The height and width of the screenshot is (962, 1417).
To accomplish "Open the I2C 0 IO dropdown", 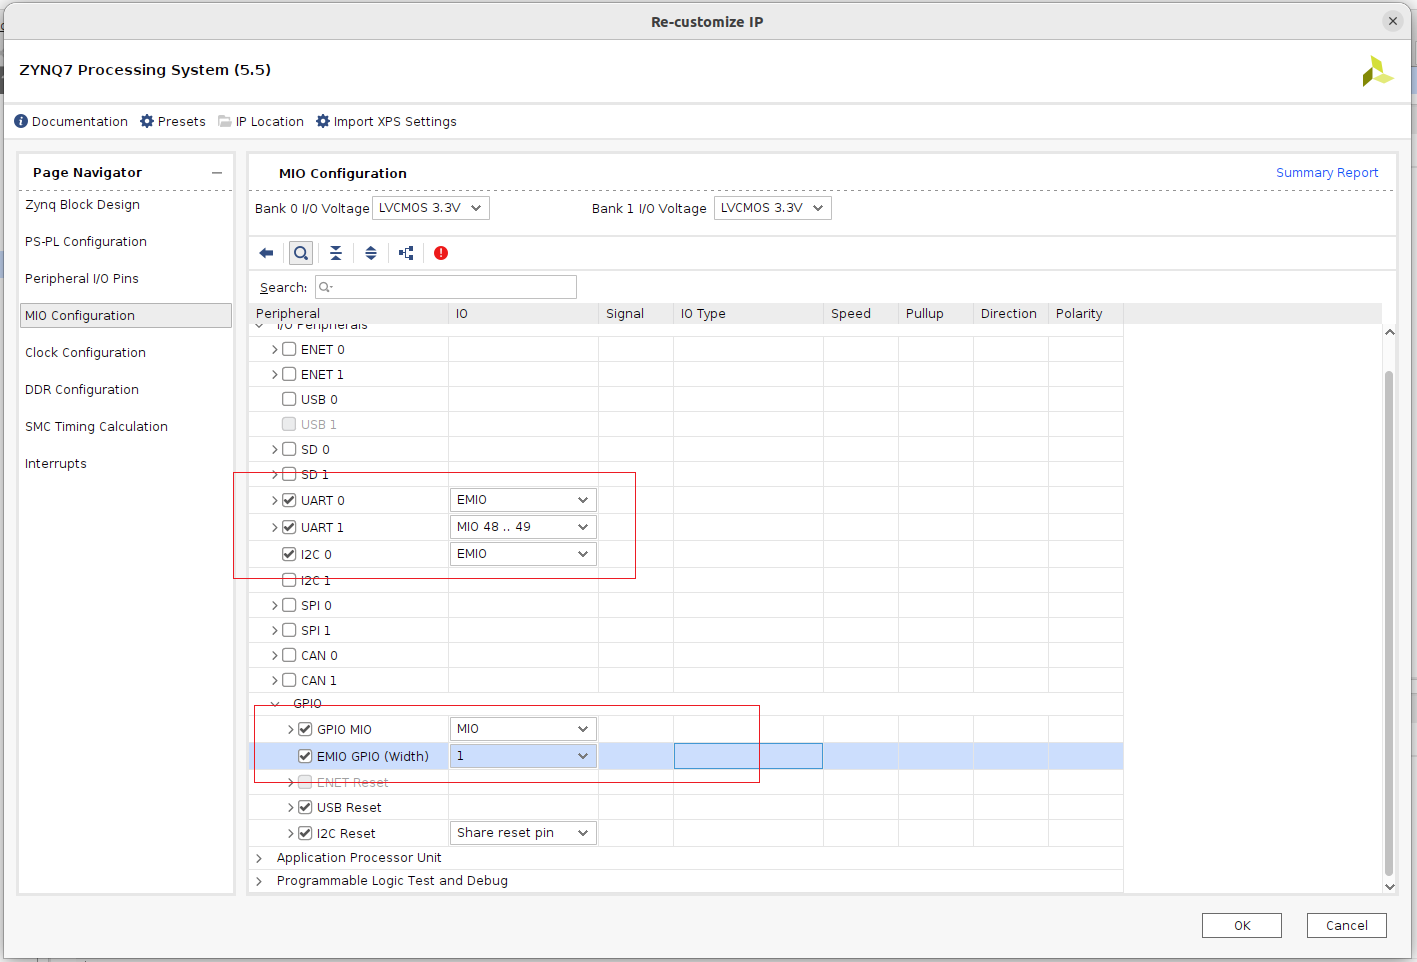I will pyautogui.click(x=523, y=554).
